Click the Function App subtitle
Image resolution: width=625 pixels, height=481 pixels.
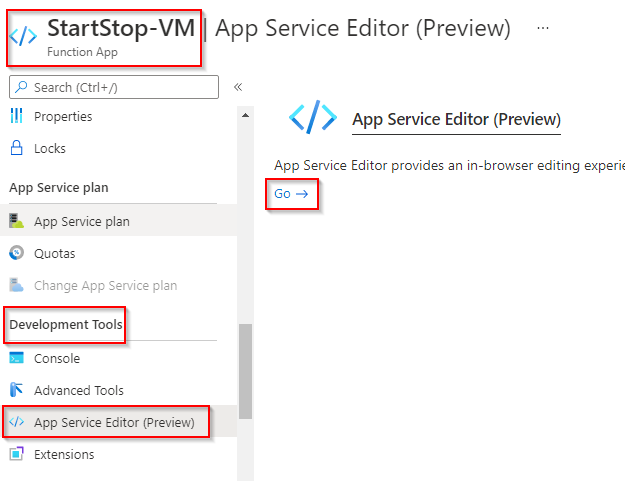(x=82, y=52)
